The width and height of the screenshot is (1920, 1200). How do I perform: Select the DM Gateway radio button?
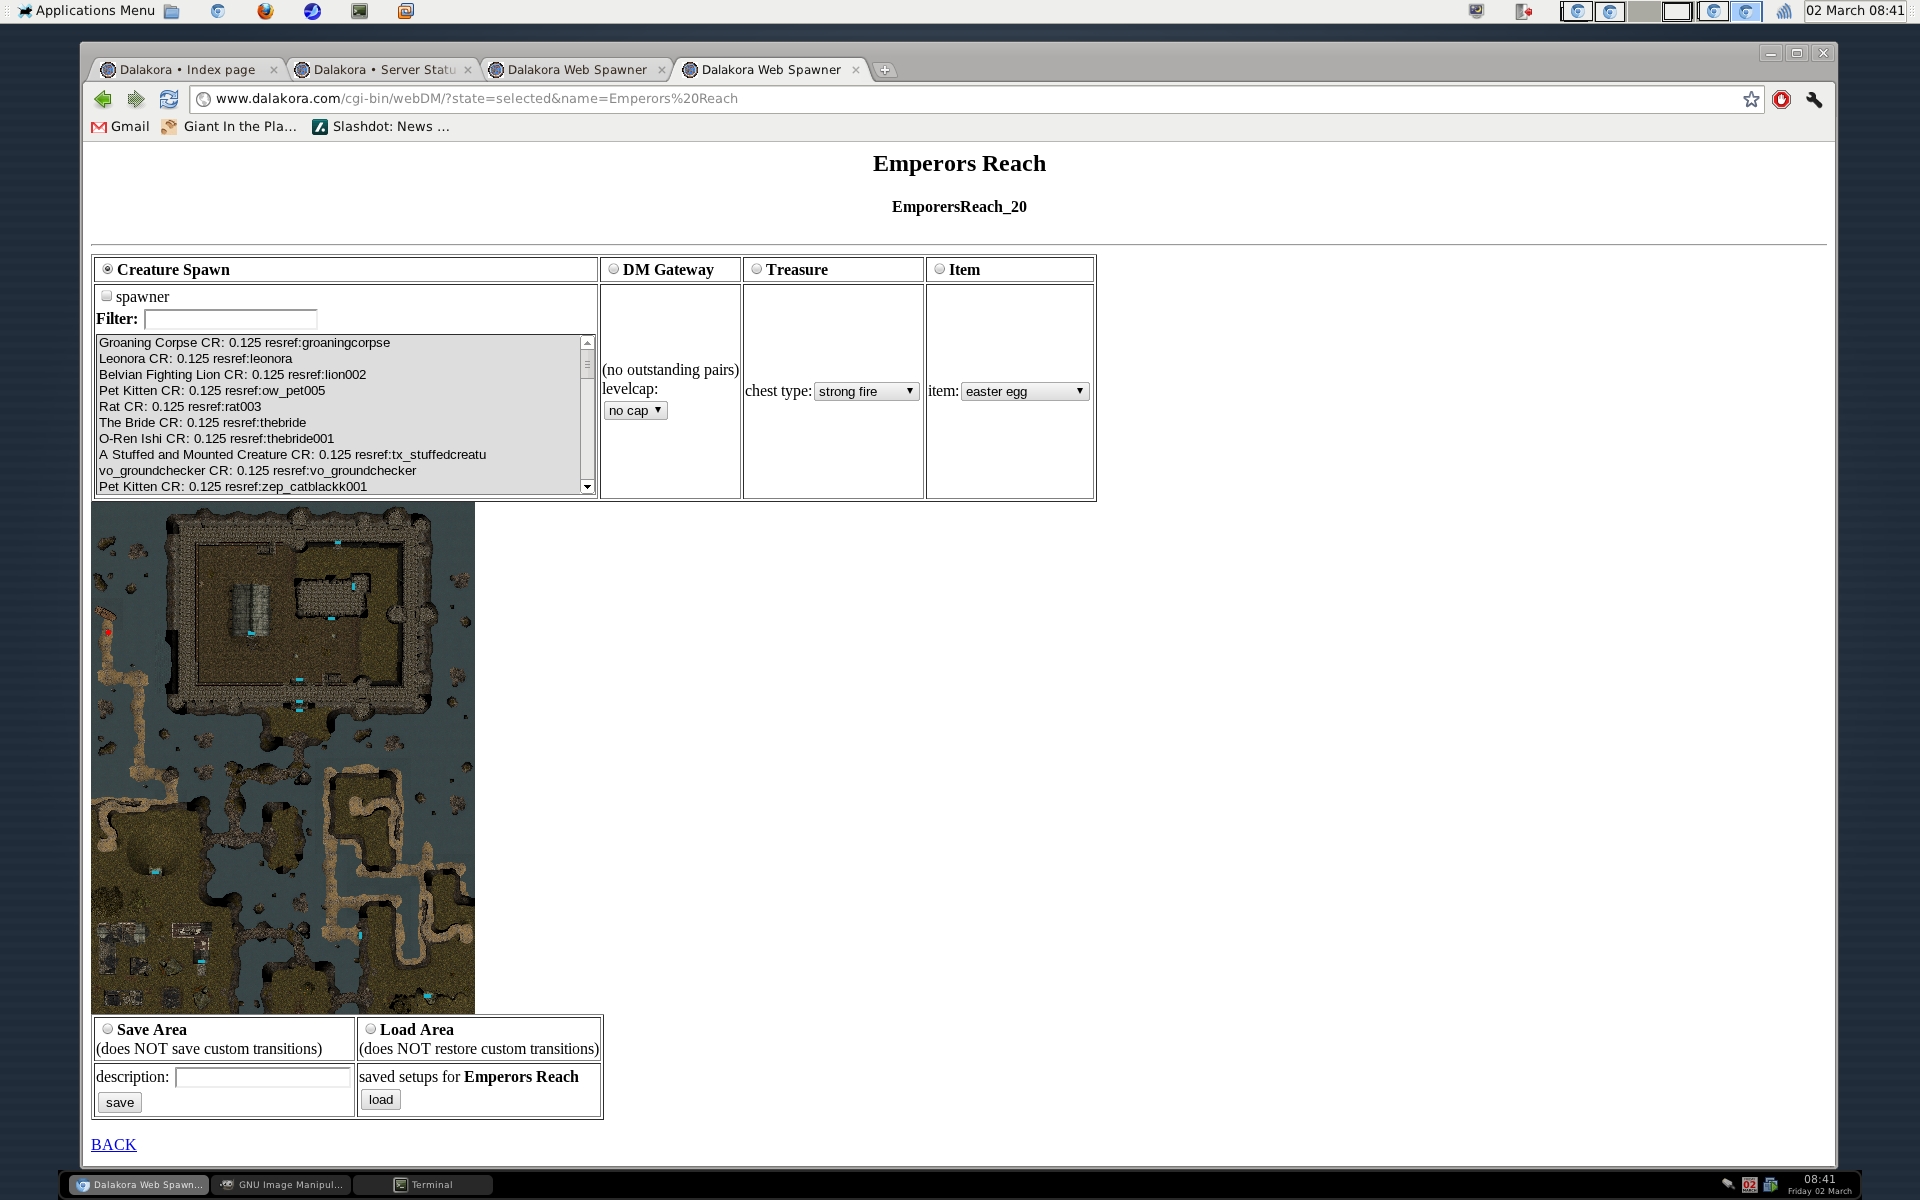[x=614, y=269]
